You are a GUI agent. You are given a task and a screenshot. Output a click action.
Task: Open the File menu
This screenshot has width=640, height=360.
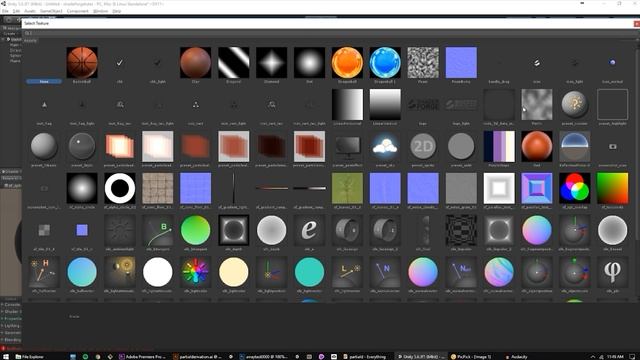pos(5,11)
